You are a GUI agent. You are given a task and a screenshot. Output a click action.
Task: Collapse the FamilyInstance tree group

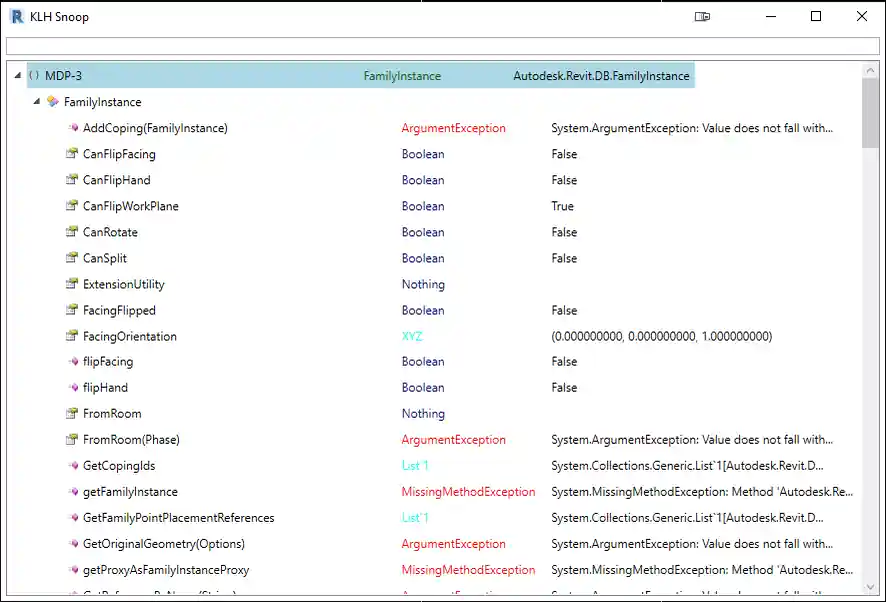[37, 102]
